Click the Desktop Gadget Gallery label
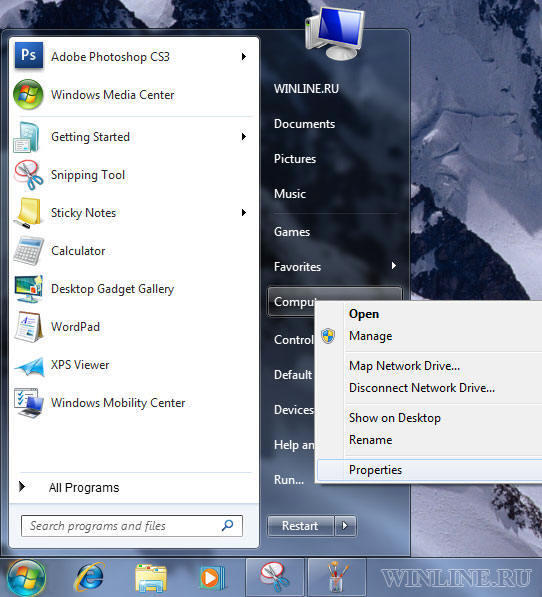The width and height of the screenshot is (542, 597). (113, 289)
